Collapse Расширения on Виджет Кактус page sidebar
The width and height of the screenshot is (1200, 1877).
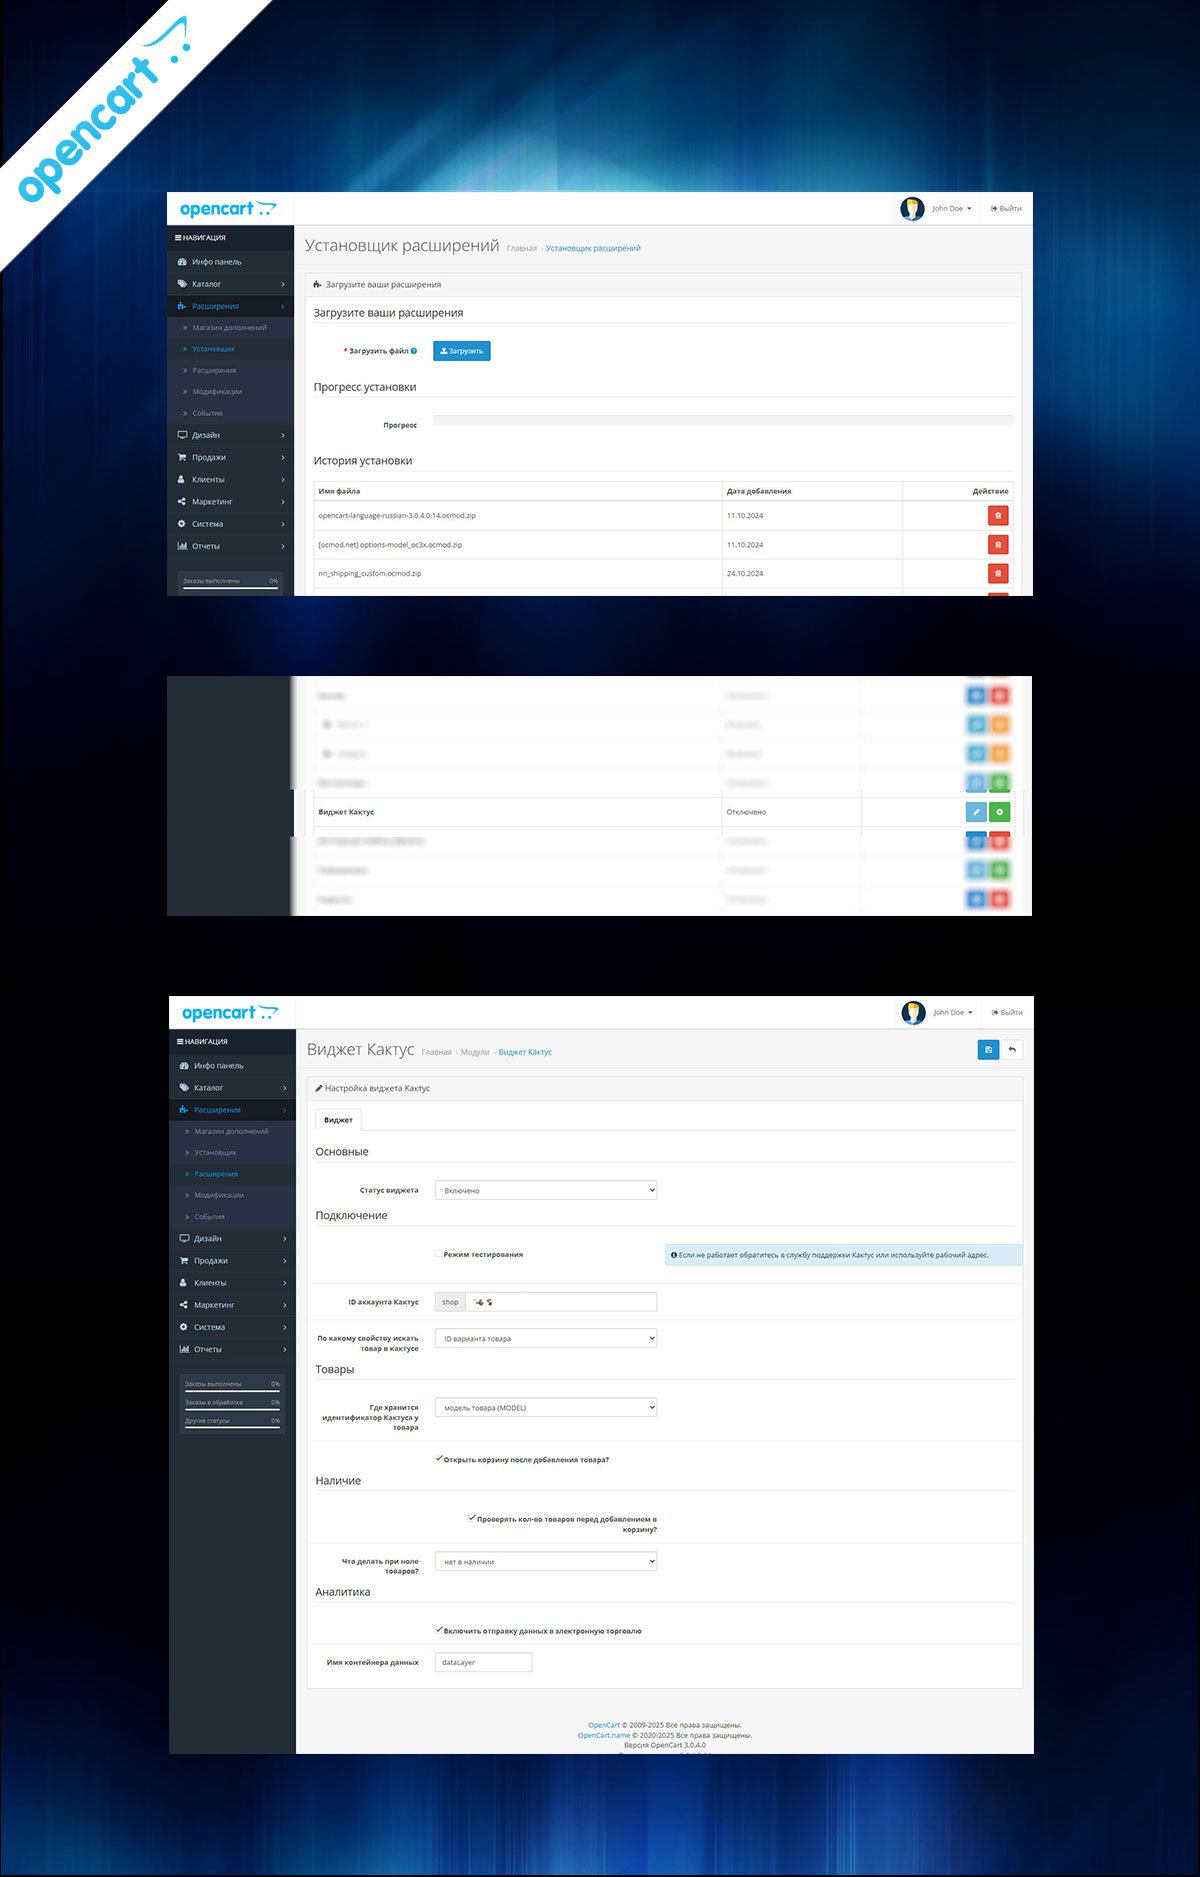point(233,1110)
